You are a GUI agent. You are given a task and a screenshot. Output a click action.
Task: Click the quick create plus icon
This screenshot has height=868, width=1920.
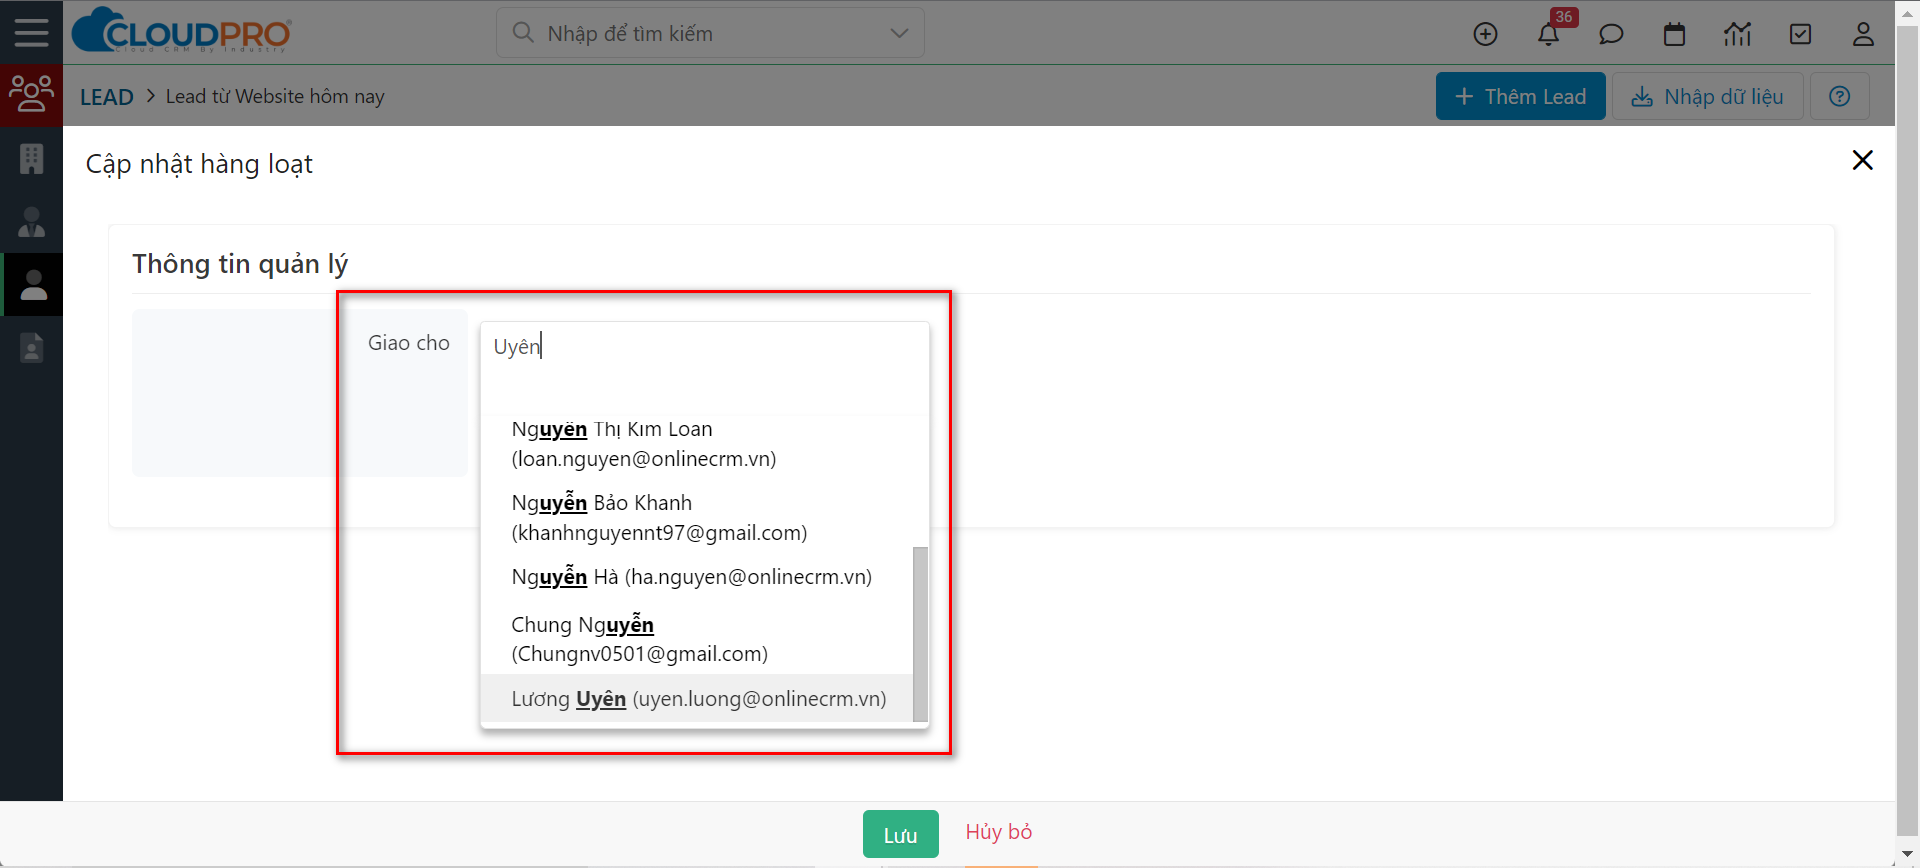1486,34
